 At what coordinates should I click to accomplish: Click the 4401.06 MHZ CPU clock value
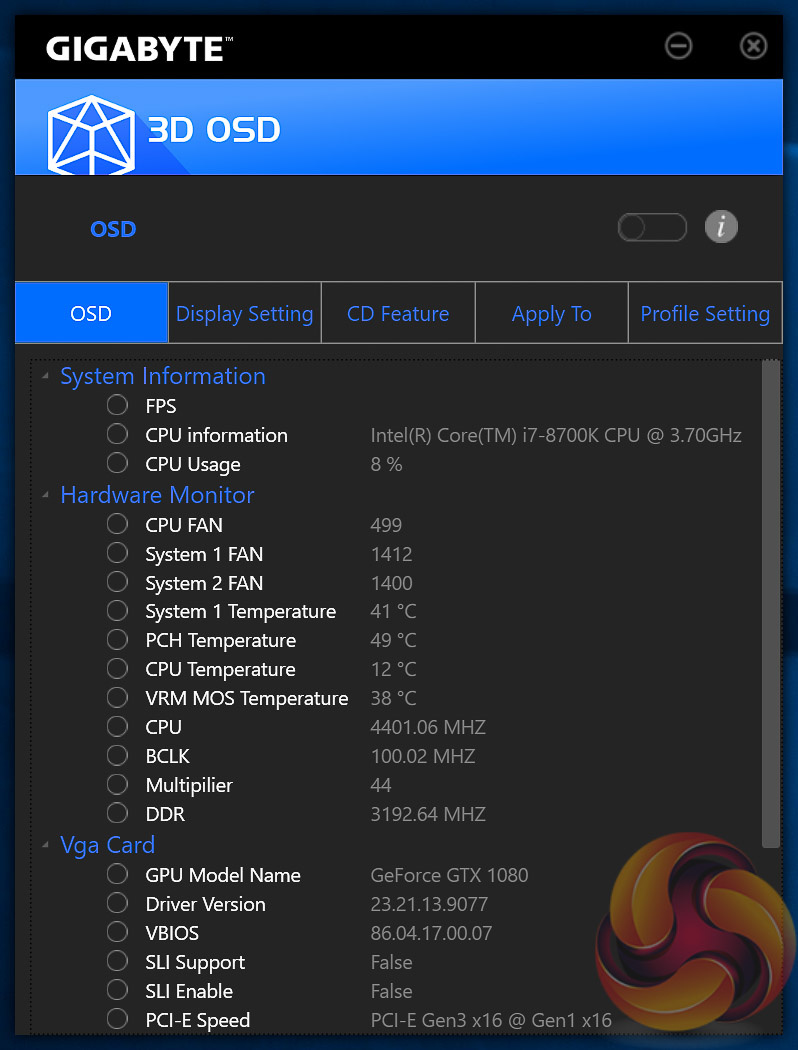428,727
